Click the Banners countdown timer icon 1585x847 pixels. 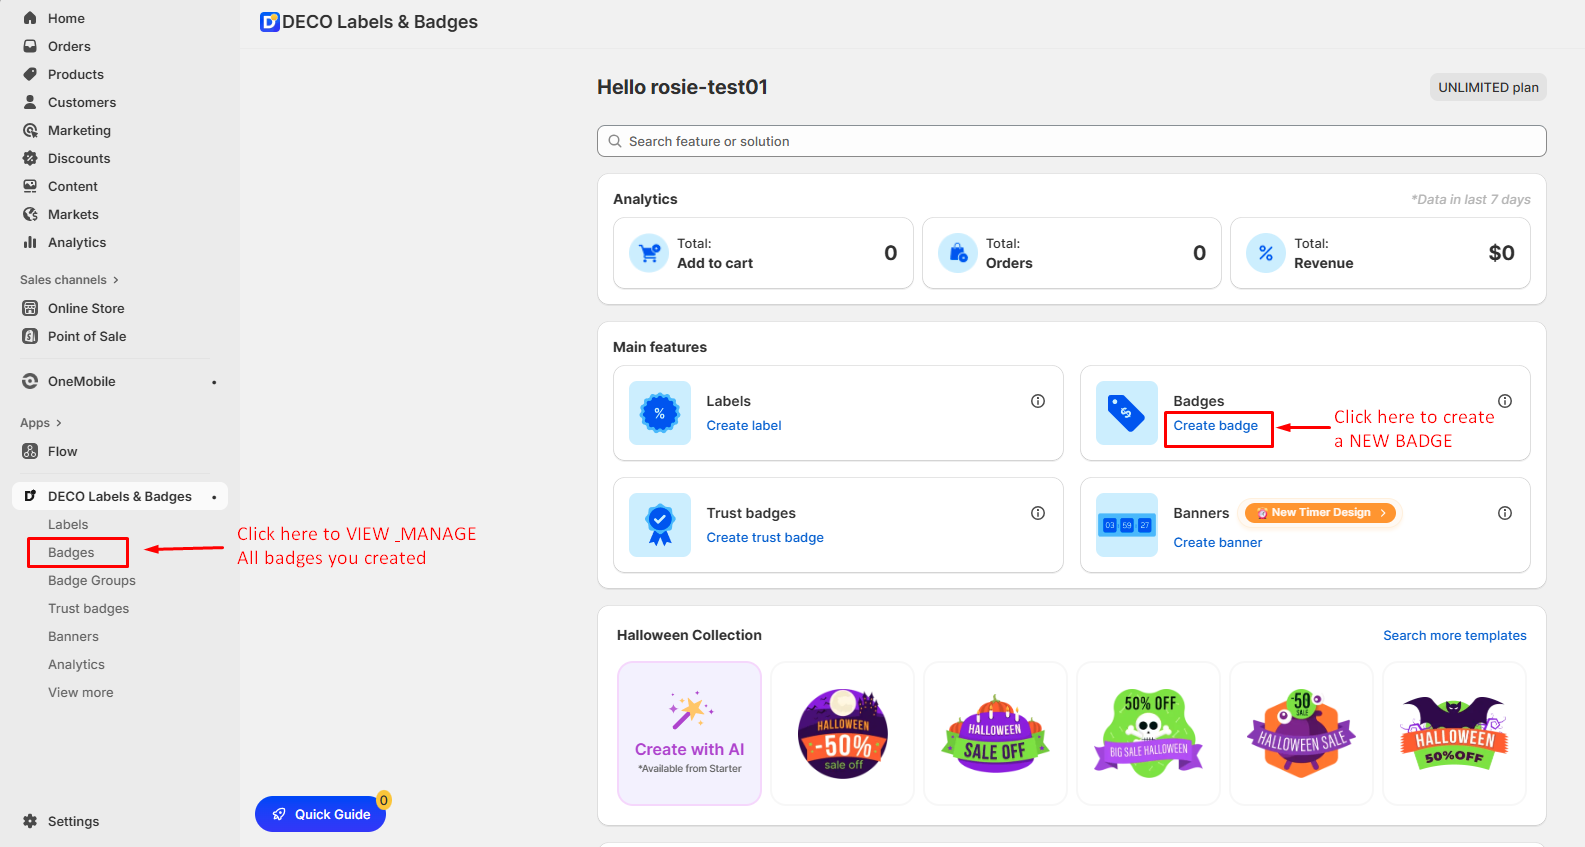click(x=1126, y=525)
